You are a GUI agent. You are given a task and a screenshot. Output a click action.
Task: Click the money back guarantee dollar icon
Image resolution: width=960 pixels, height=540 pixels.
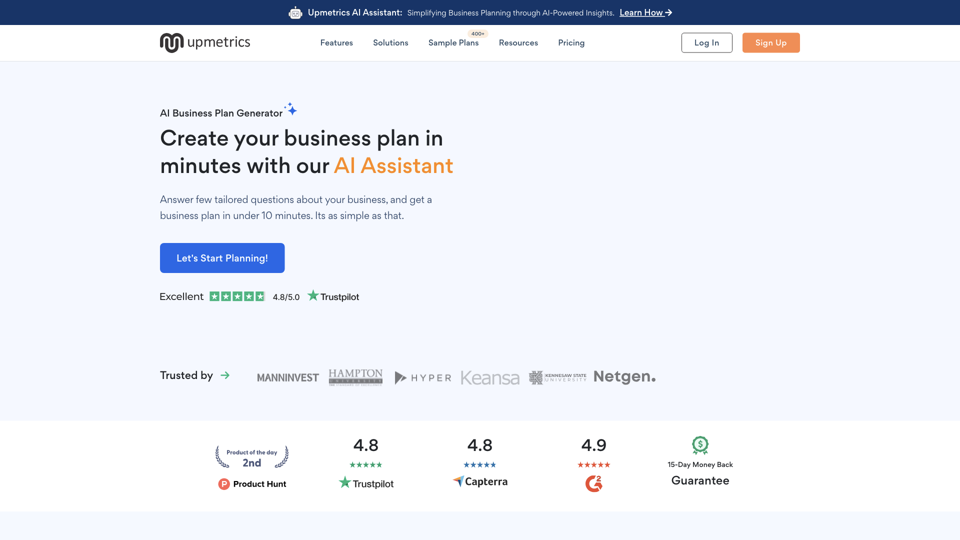[x=700, y=445]
